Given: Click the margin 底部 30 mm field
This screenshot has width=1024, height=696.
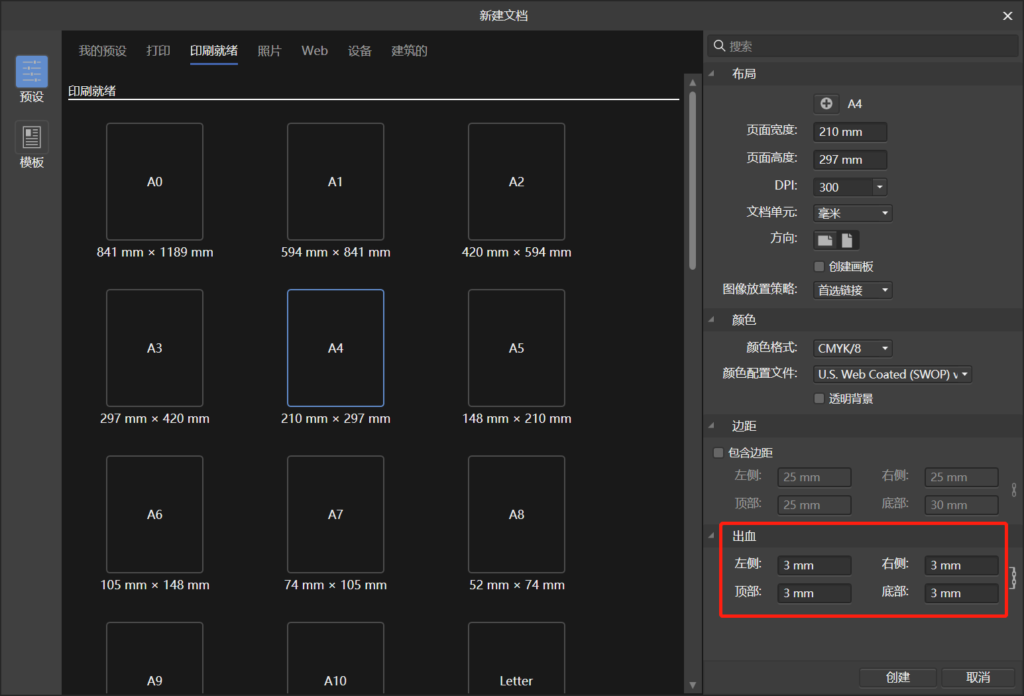Looking at the screenshot, I should pyautogui.click(x=961, y=505).
